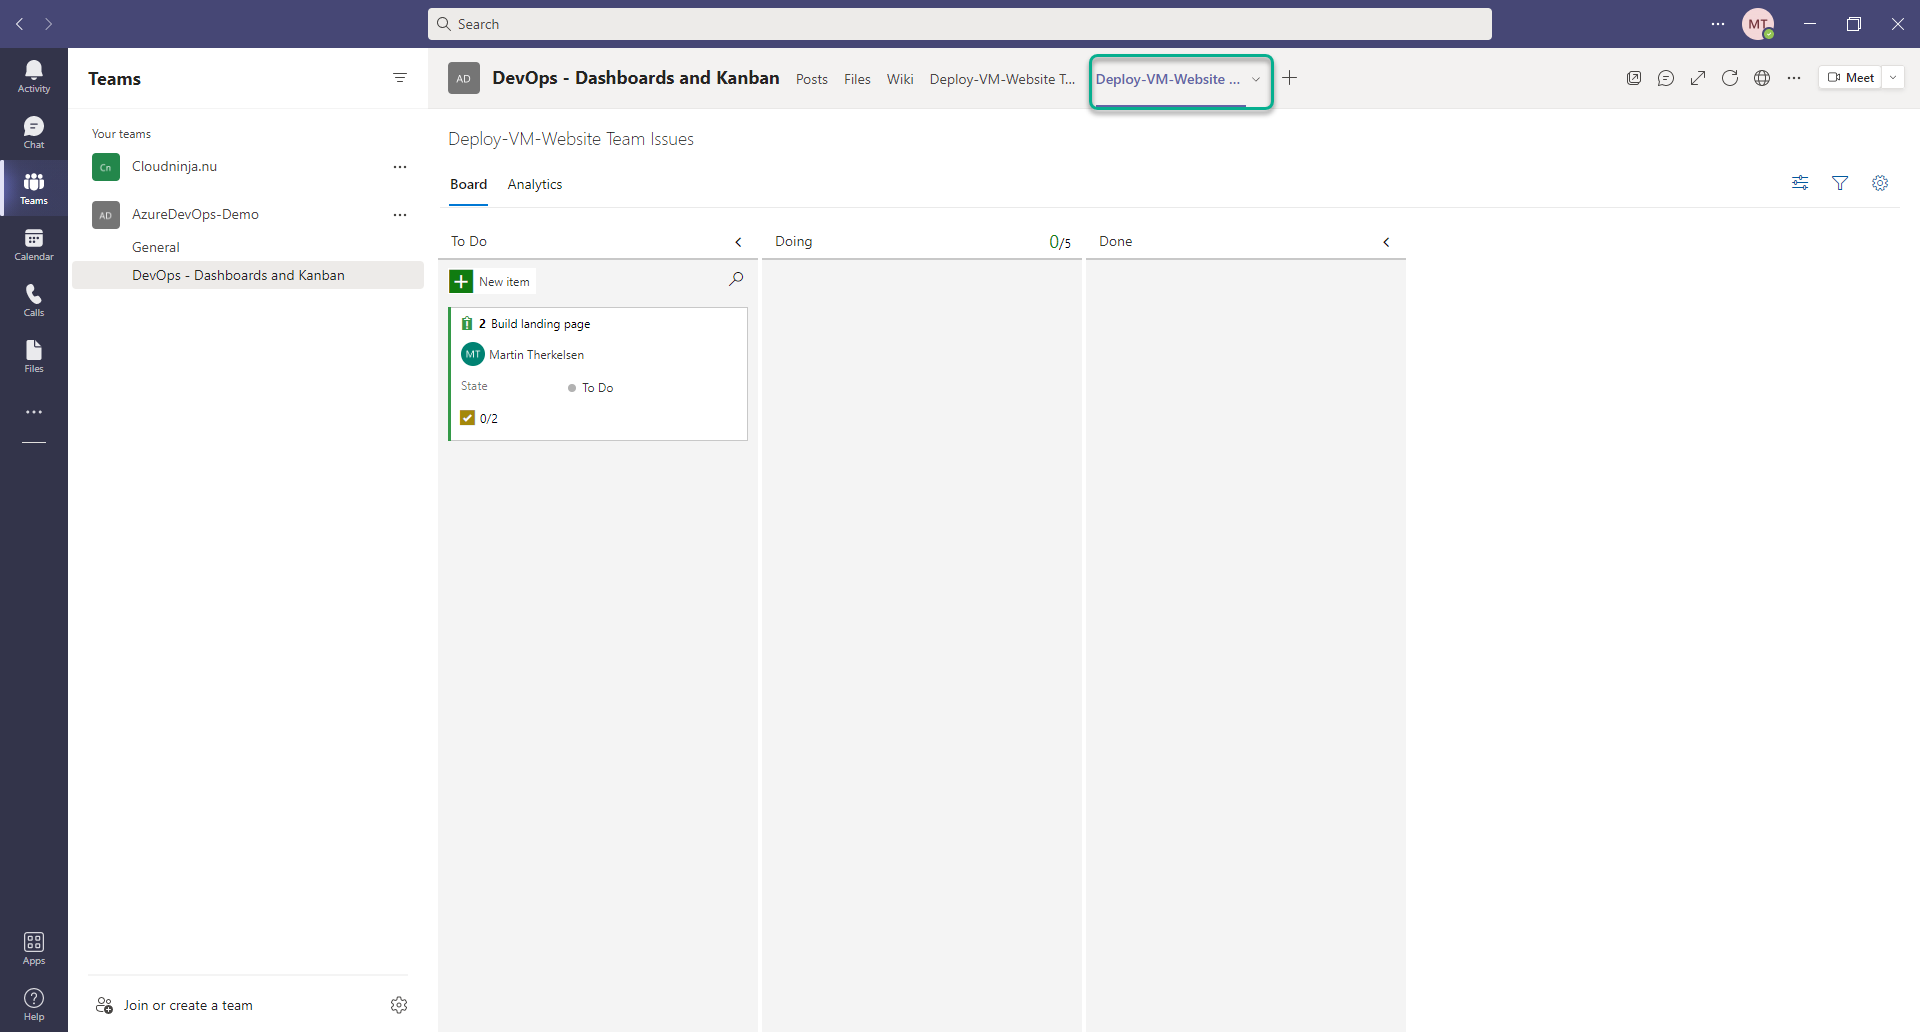Click the Deploy-VM-Website Team Issues title
Image resolution: width=1920 pixels, height=1032 pixels.
pos(571,139)
